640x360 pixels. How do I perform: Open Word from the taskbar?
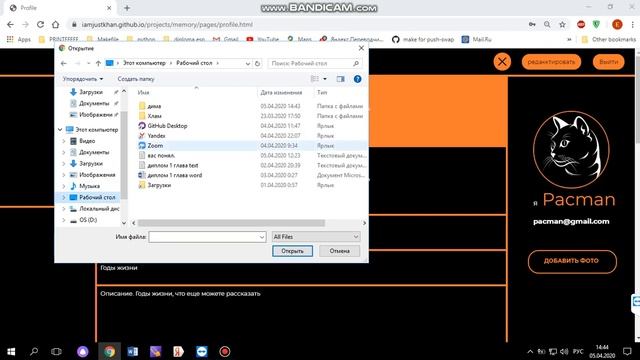[x=133, y=351]
